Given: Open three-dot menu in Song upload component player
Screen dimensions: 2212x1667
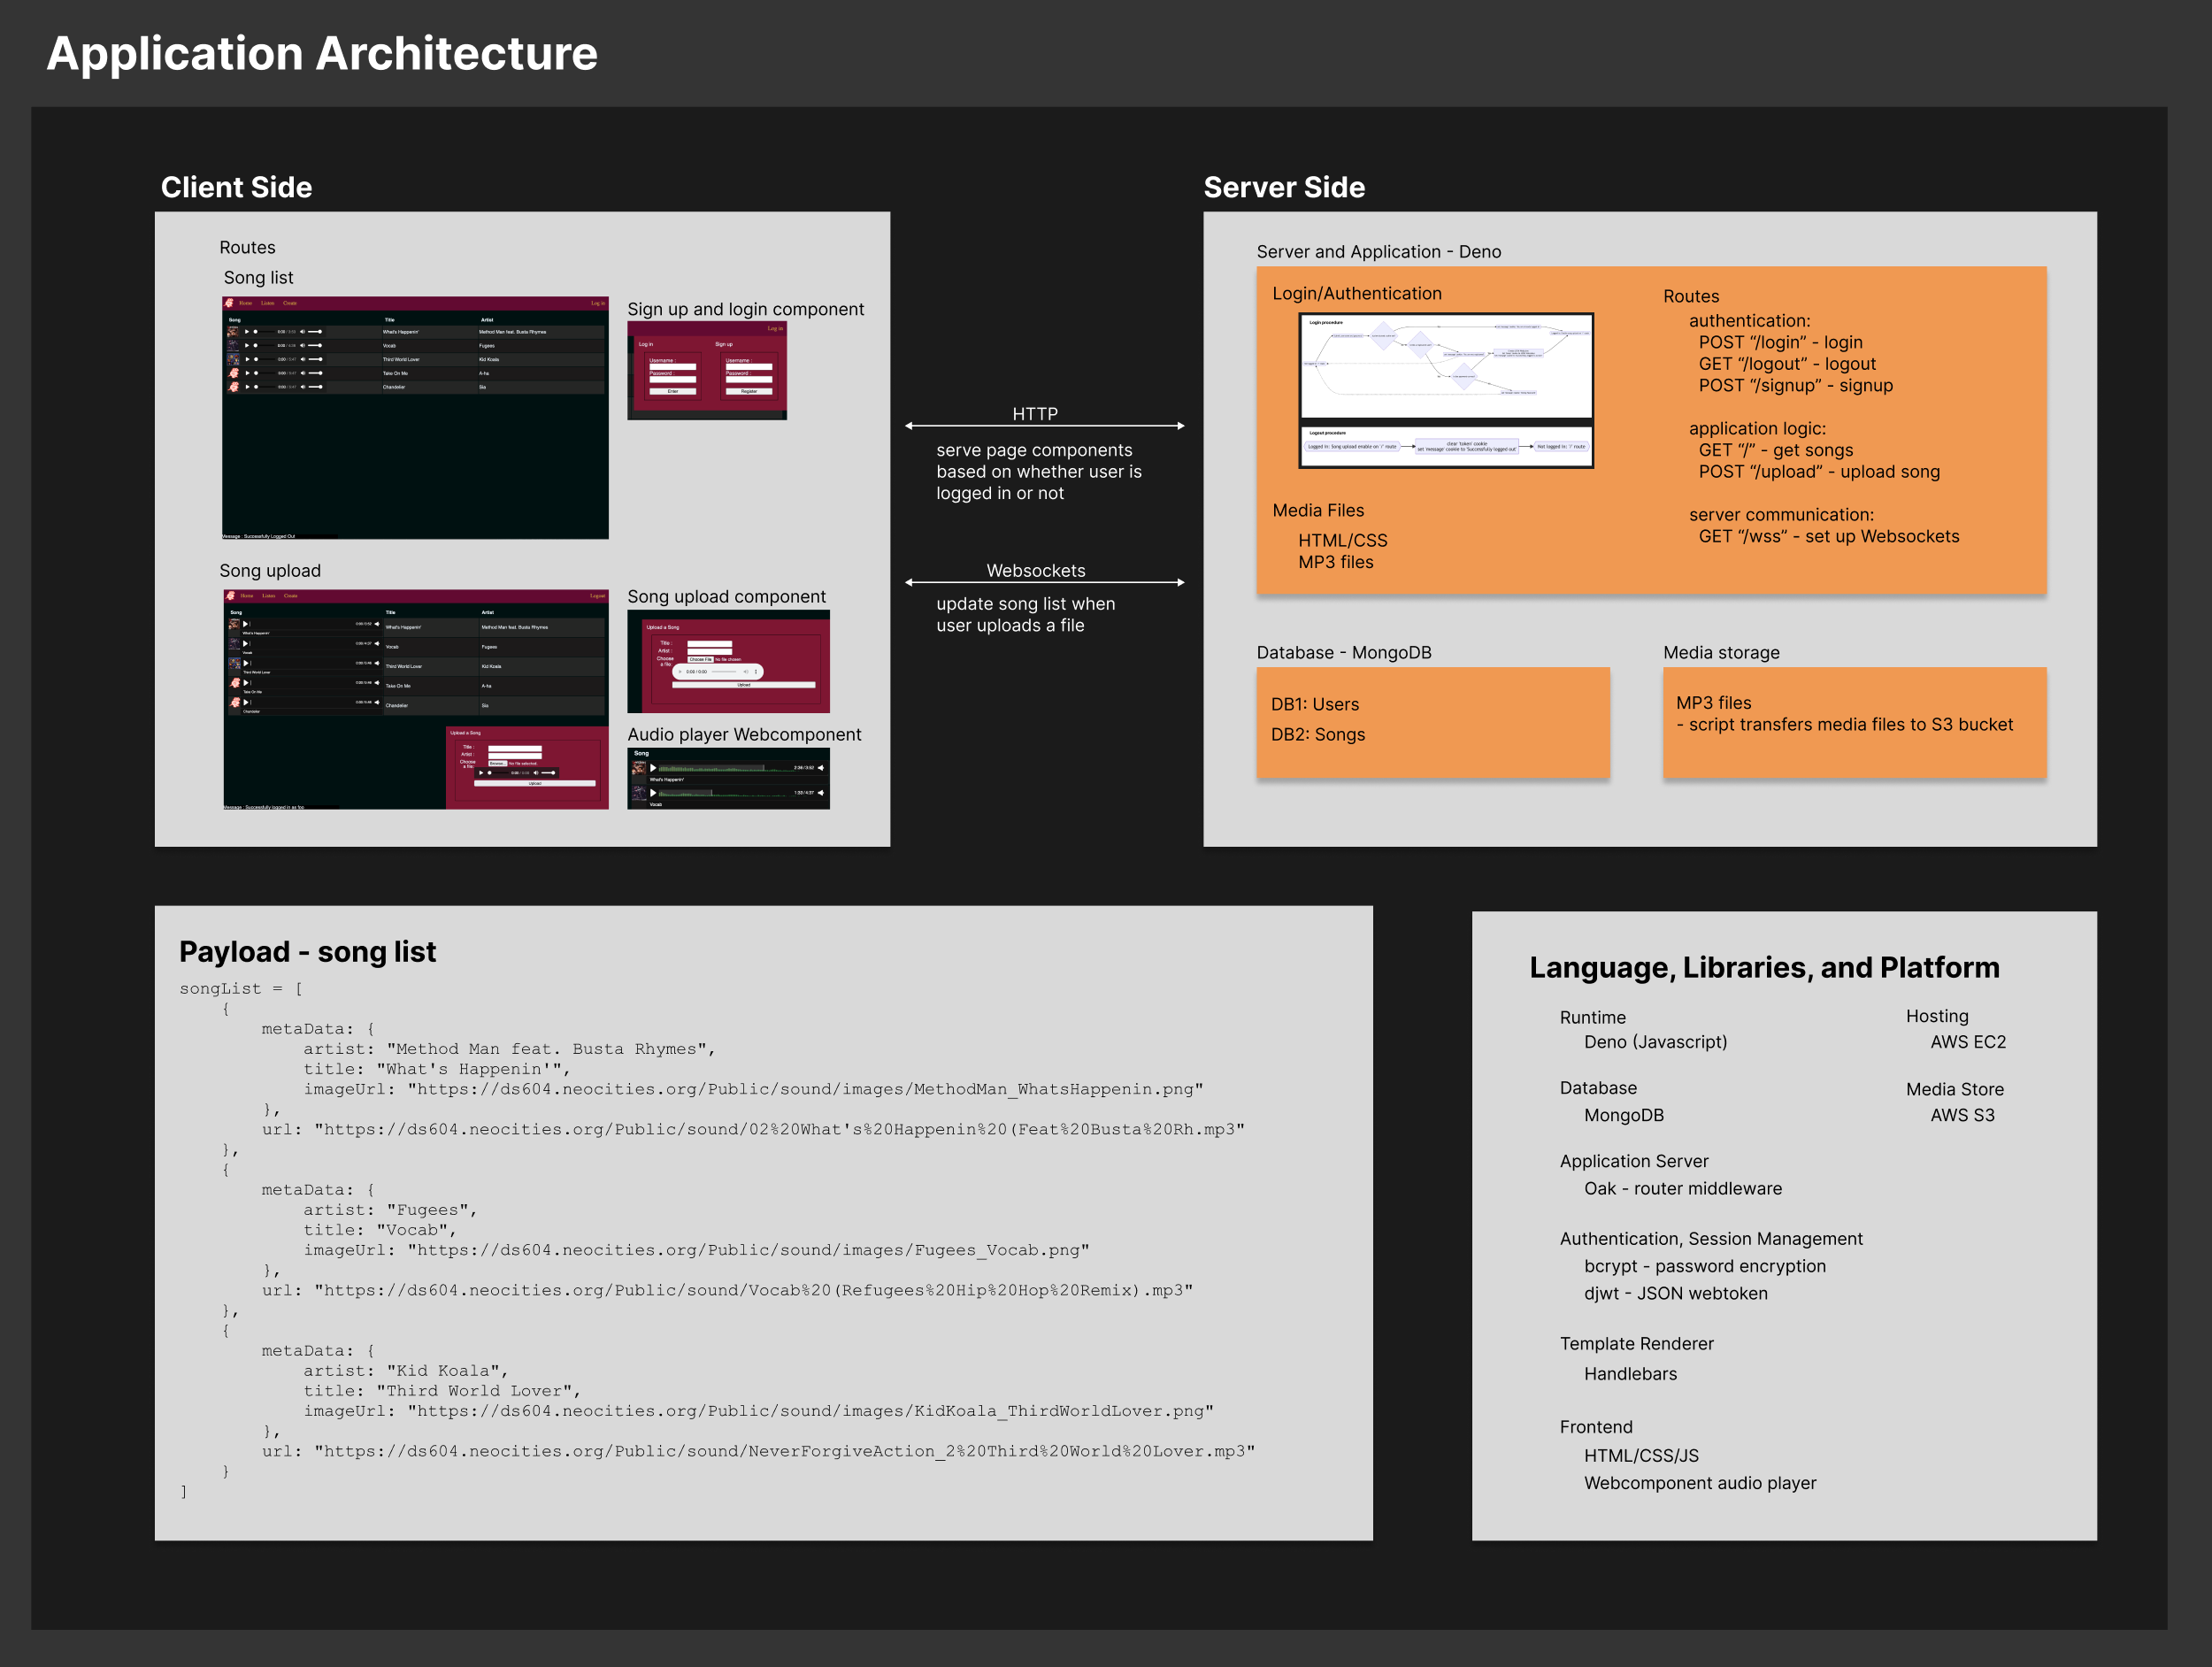Looking at the screenshot, I should 756,671.
